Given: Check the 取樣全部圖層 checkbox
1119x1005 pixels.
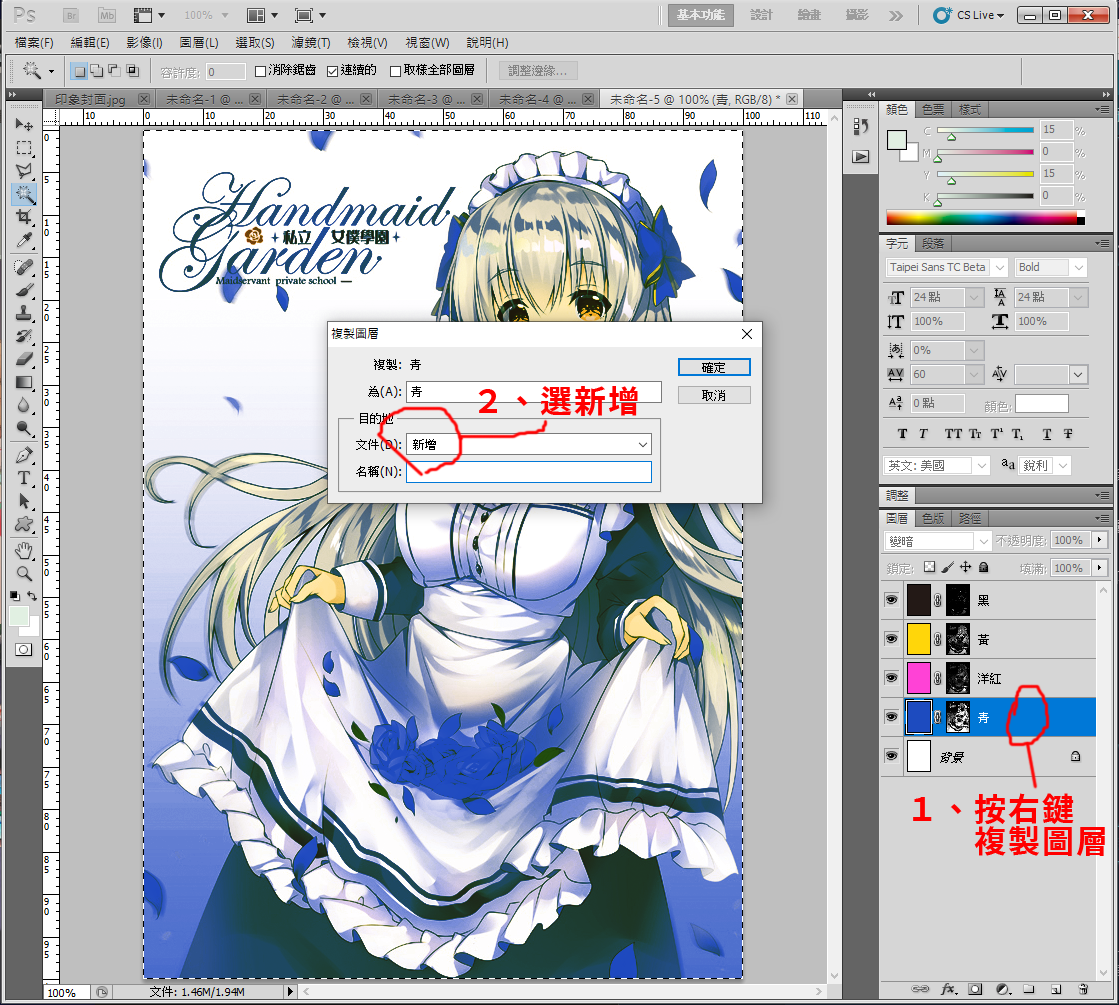Looking at the screenshot, I should pyautogui.click(x=395, y=71).
